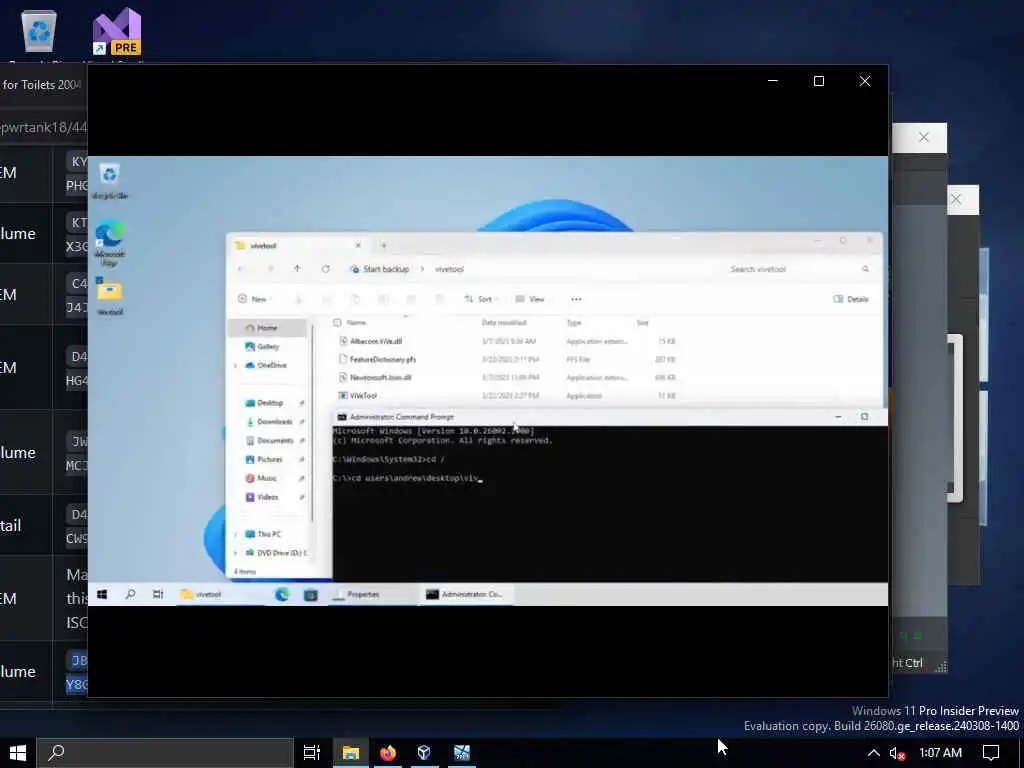The width and height of the screenshot is (1024, 768).
Task: Click the vivetool breadcrumb in the address bar
Action: pos(449,269)
